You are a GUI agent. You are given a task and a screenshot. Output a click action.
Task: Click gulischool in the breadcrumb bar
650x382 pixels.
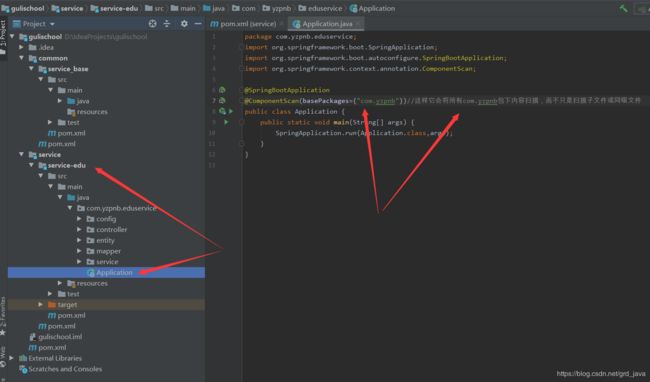[x=23, y=8]
